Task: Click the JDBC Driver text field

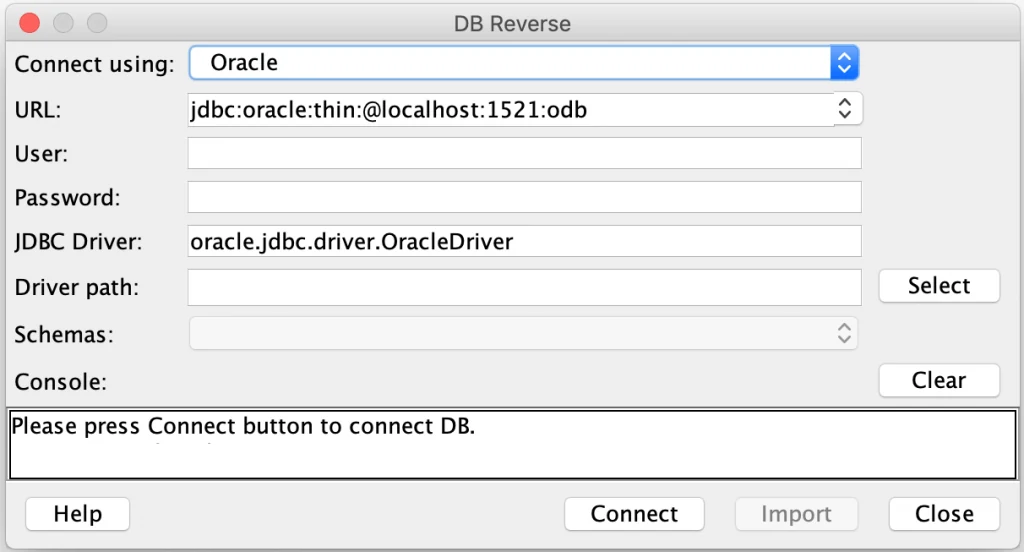Action: 524,241
